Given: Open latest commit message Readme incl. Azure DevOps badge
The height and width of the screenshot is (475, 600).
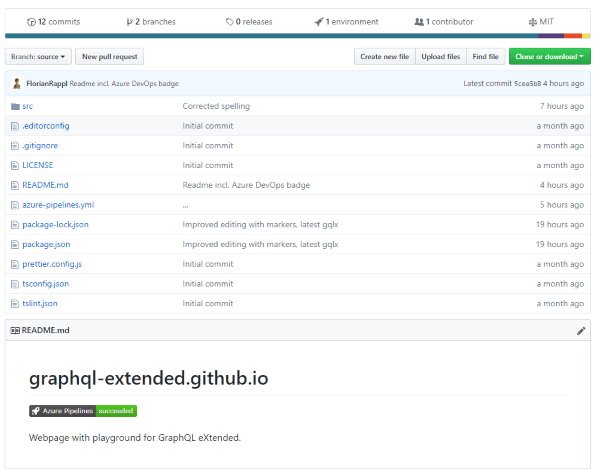Looking at the screenshot, I should tap(124, 83).
